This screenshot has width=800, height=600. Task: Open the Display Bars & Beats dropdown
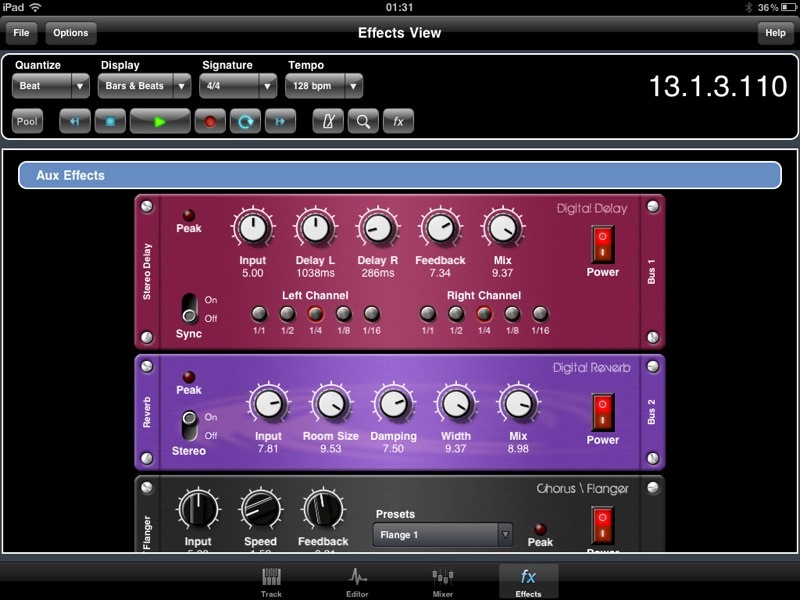point(144,86)
